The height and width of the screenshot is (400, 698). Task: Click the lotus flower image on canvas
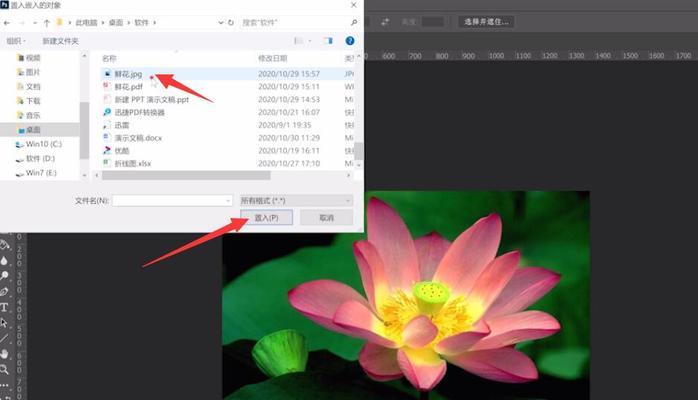406,296
